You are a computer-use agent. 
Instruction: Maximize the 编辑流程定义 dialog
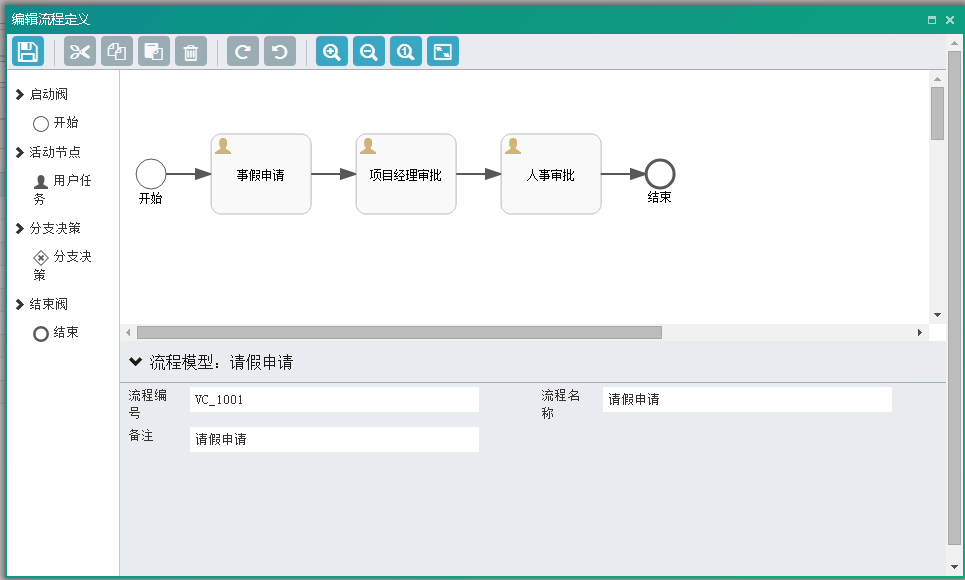(932, 20)
